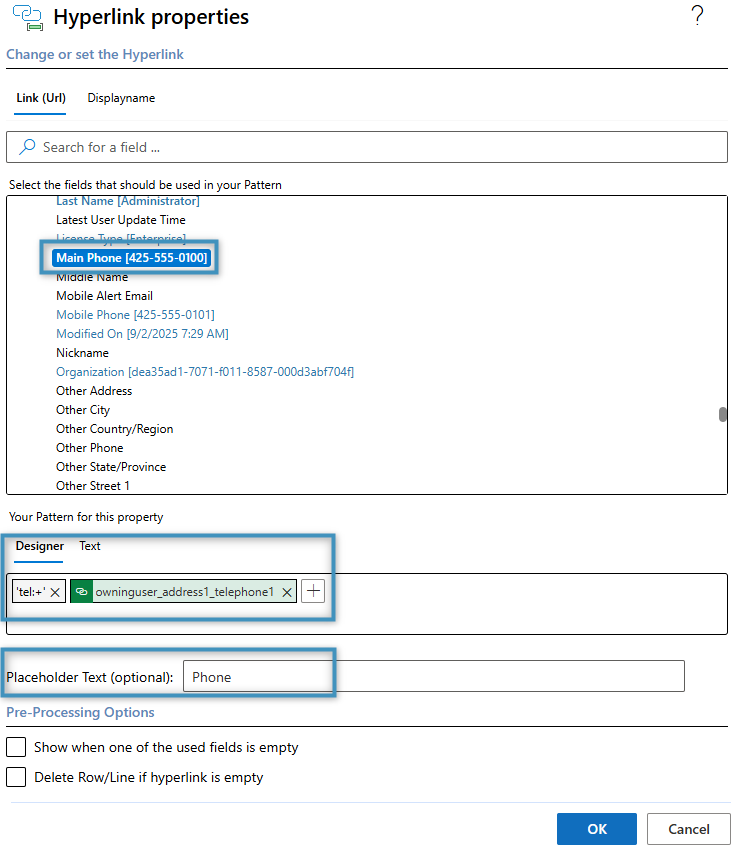The width and height of the screenshot is (740, 853).
Task: Click into the Search for a field box
Action: click(x=380, y=147)
